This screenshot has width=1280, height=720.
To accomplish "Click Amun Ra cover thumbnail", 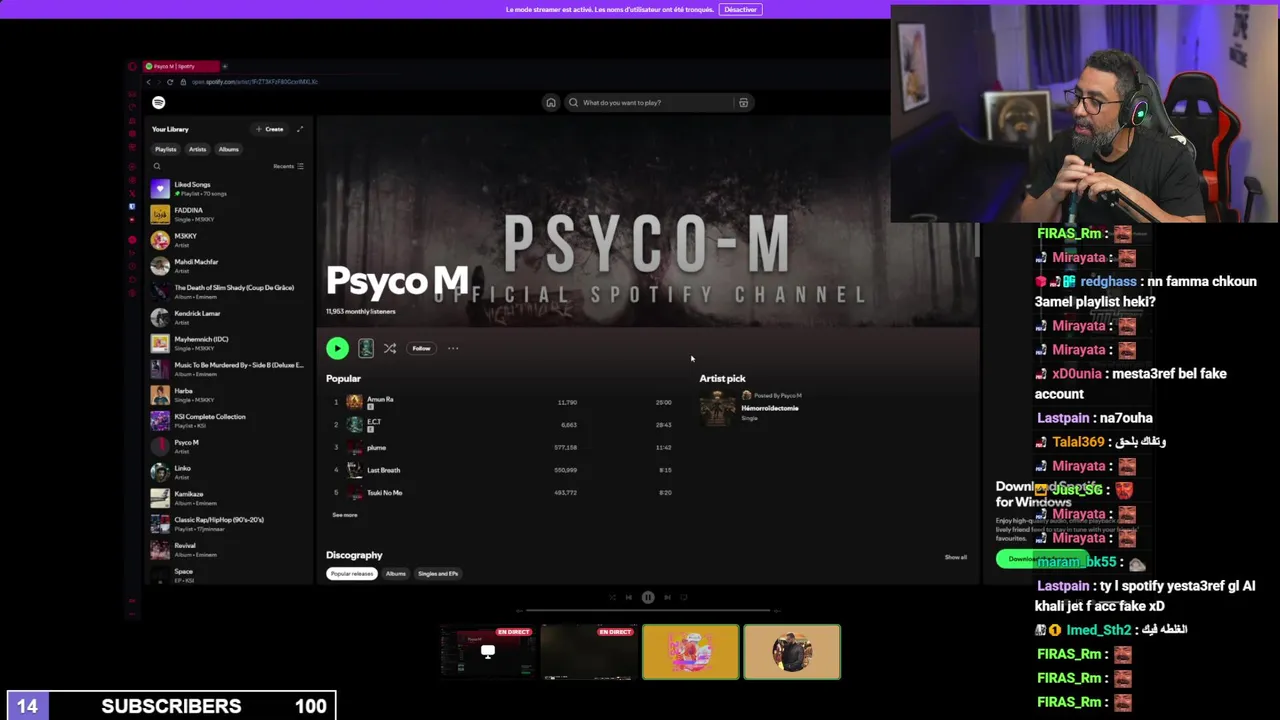I will coord(354,402).
